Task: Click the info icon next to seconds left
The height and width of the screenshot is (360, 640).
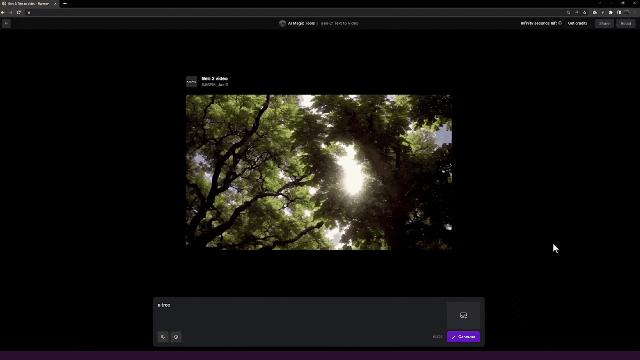Action: click(x=560, y=23)
